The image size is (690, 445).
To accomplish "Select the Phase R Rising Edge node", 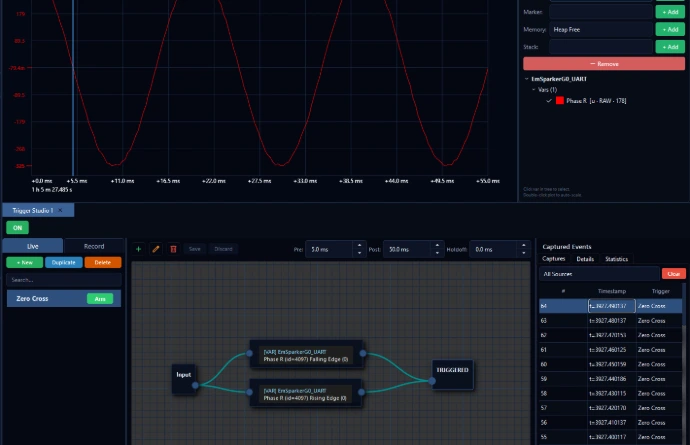I will [306, 393].
